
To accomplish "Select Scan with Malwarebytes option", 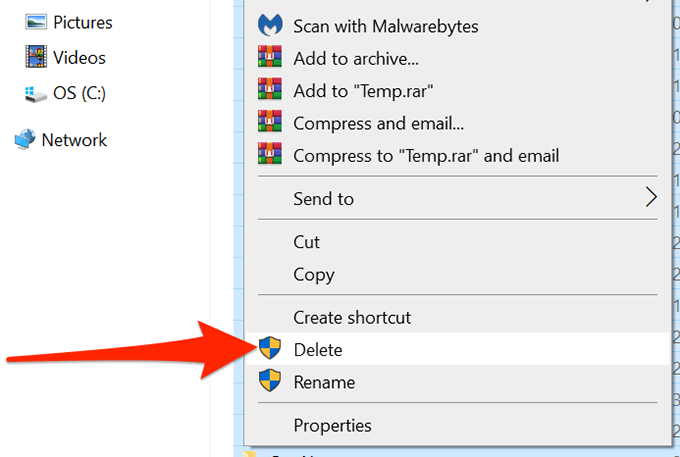I will [x=386, y=26].
